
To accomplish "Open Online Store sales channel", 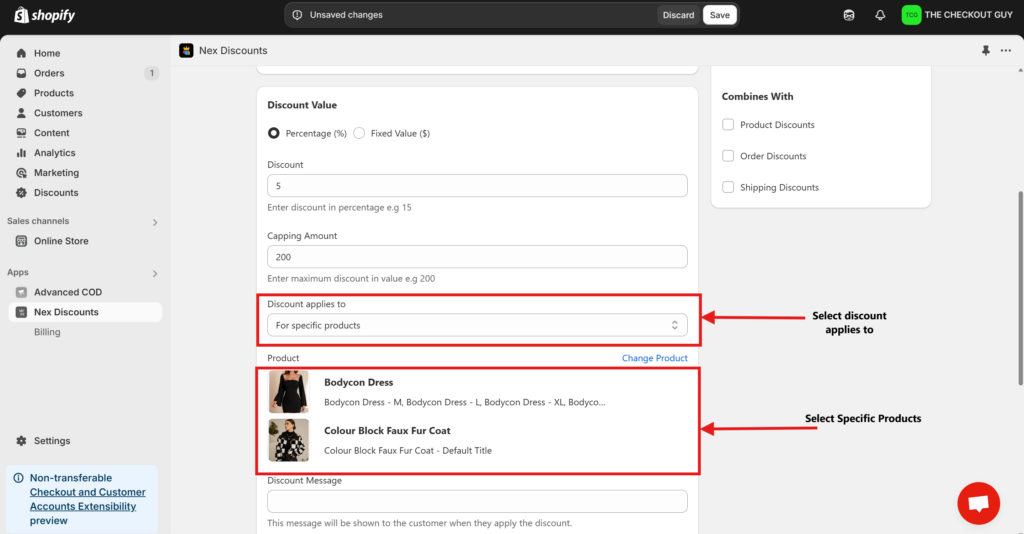I will coord(61,241).
